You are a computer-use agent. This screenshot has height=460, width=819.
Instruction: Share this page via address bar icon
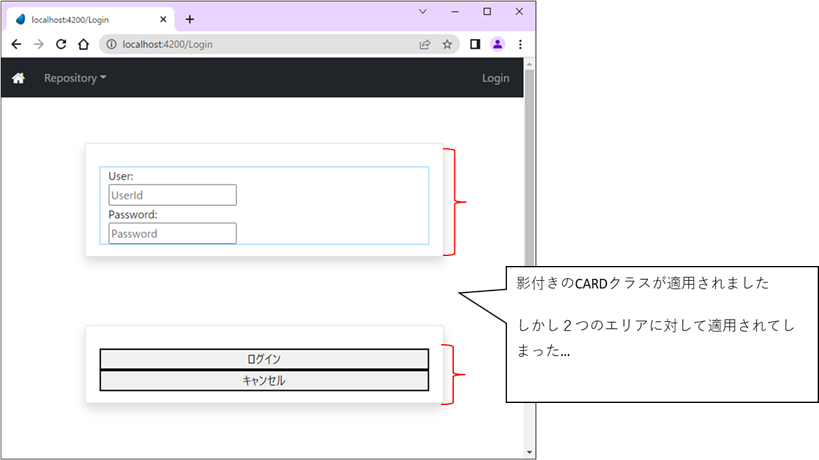click(425, 44)
